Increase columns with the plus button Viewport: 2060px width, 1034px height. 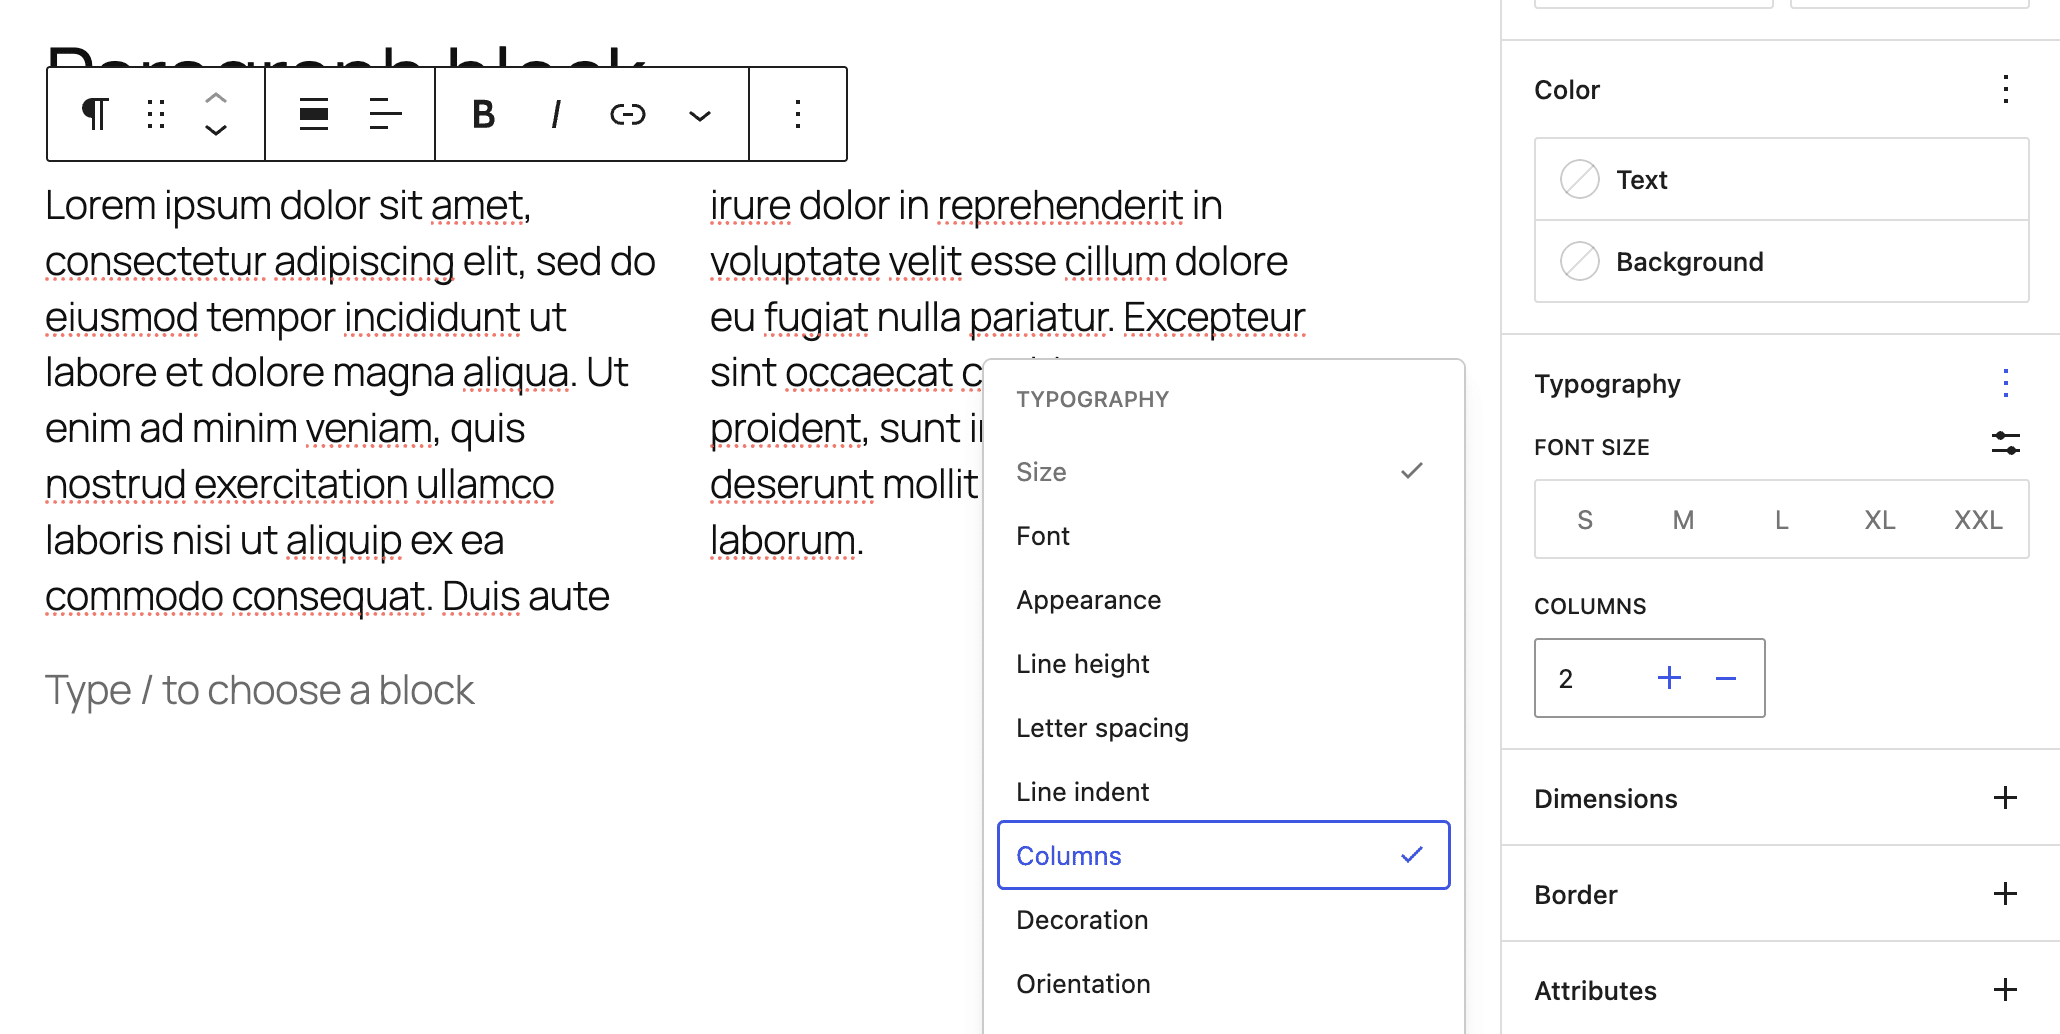[x=1668, y=677]
